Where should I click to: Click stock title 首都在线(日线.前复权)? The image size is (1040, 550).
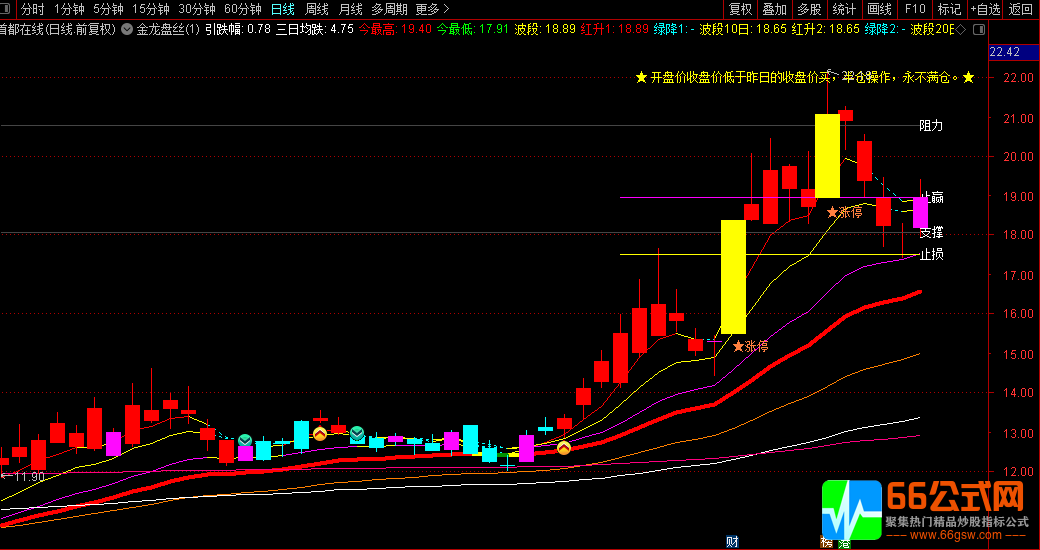(x=58, y=29)
